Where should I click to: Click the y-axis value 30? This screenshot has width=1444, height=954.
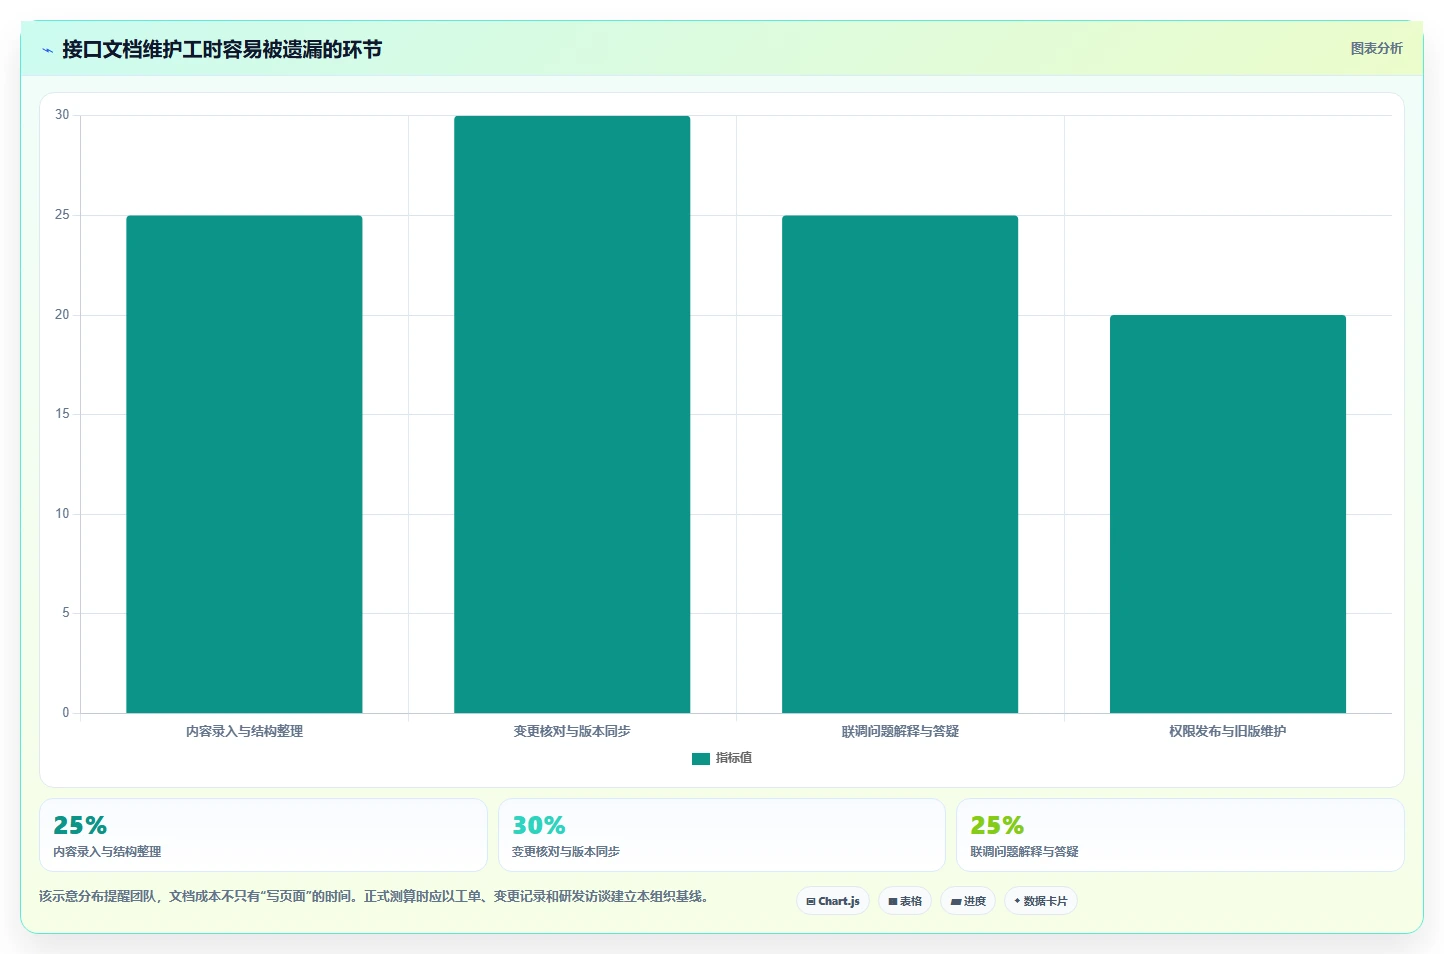pos(62,115)
